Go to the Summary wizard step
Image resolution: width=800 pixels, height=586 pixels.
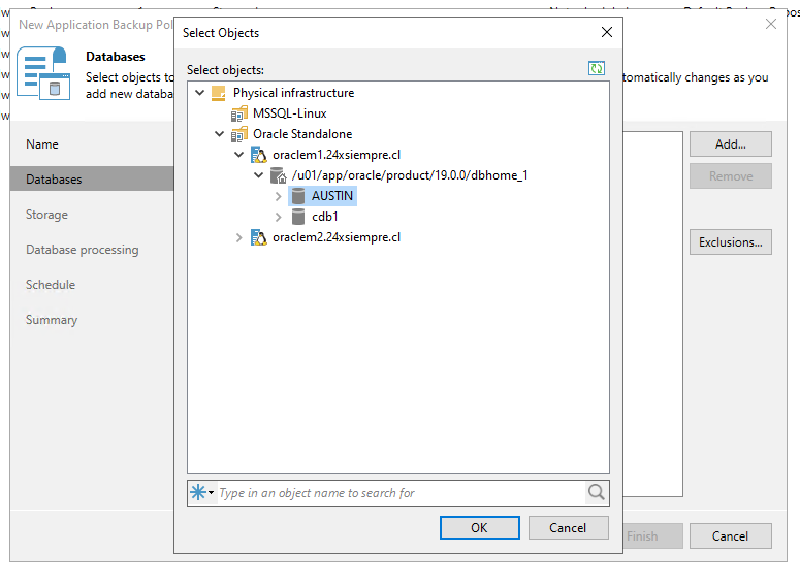(52, 320)
